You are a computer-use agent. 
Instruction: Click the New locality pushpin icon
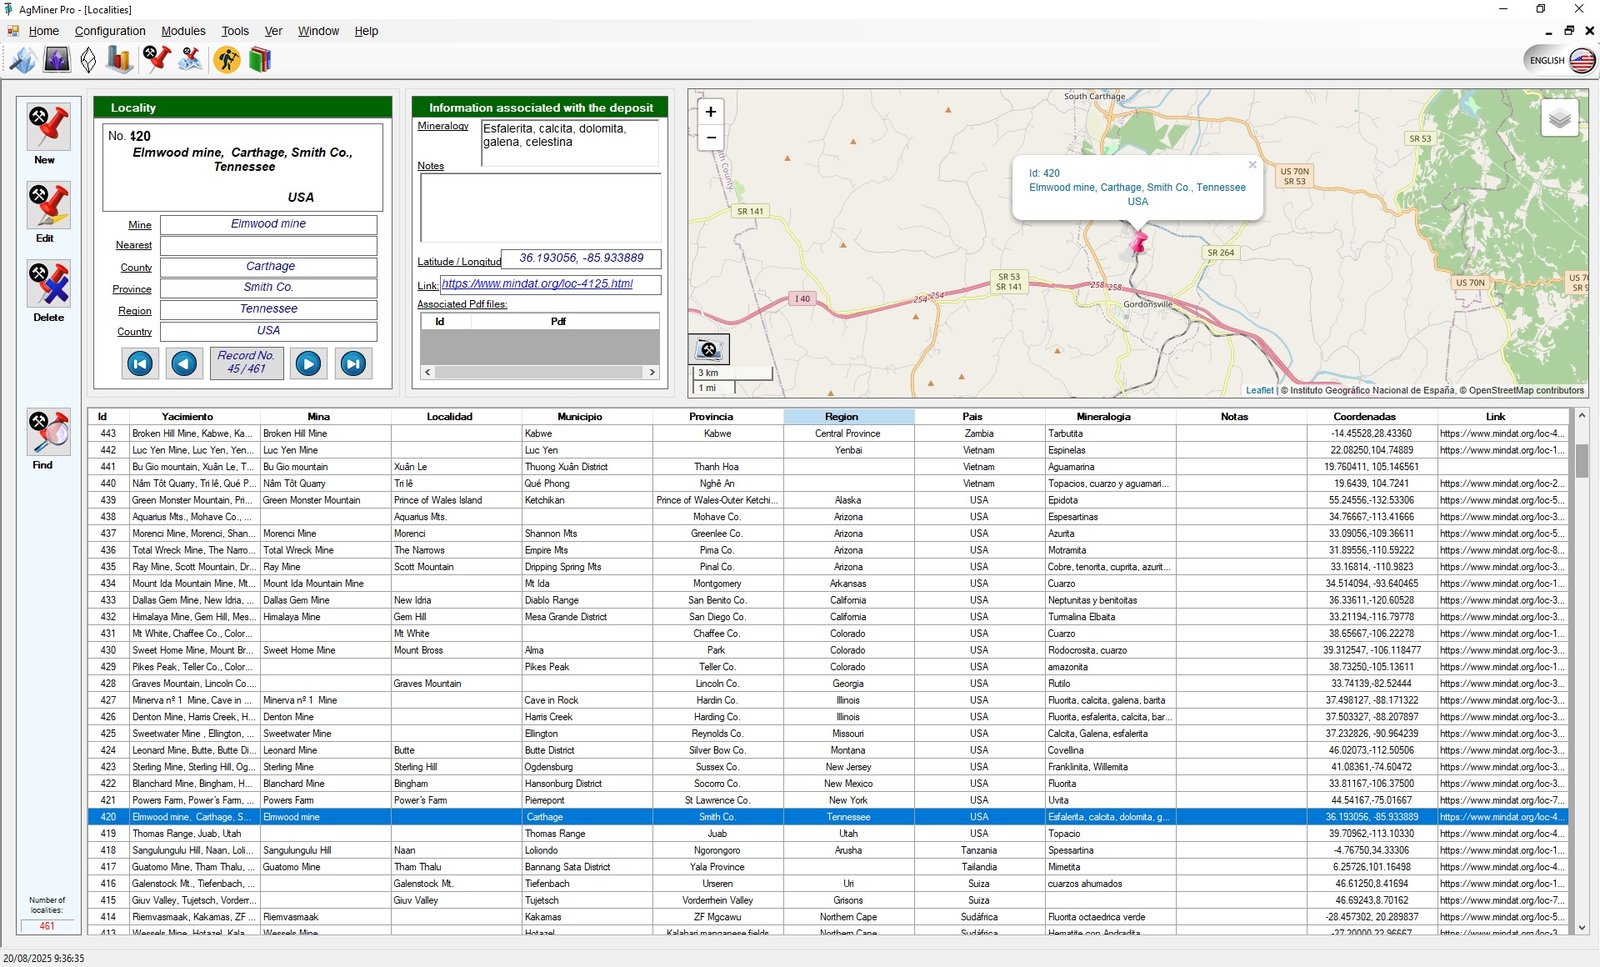(x=48, y=127)
